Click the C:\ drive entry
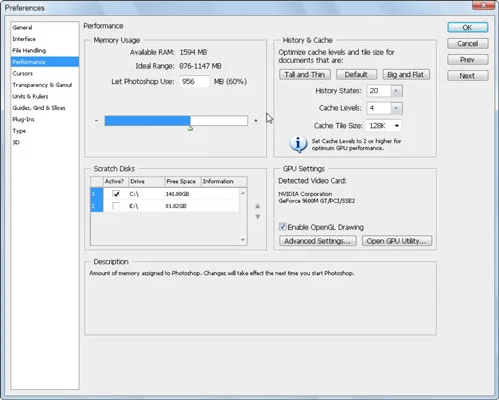 pos(134,194)
